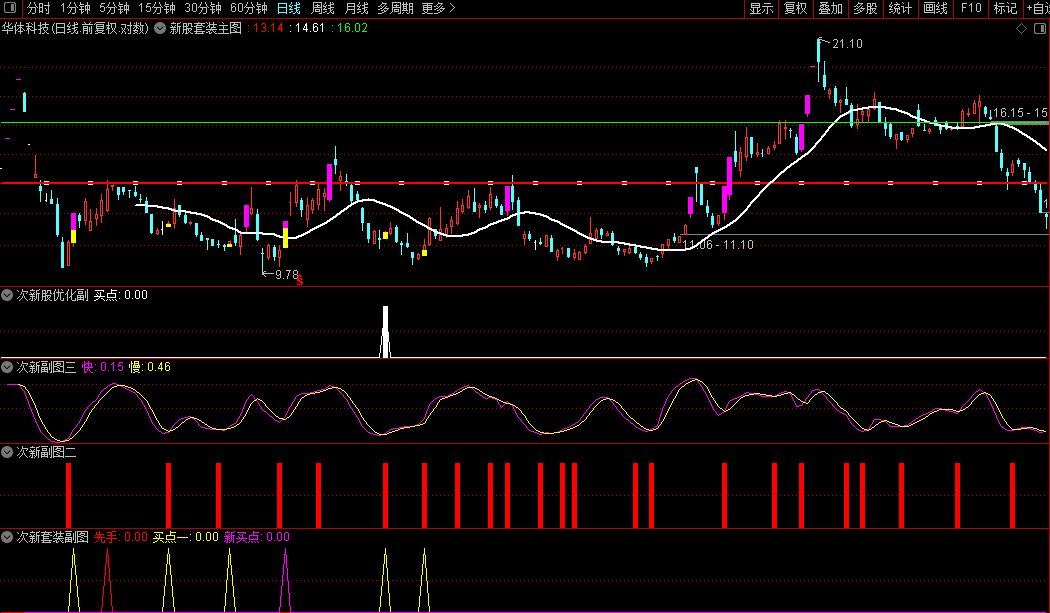Click the 叠加 overlay button
Viewport: 1050px width, 613px height.
point(830,8)
